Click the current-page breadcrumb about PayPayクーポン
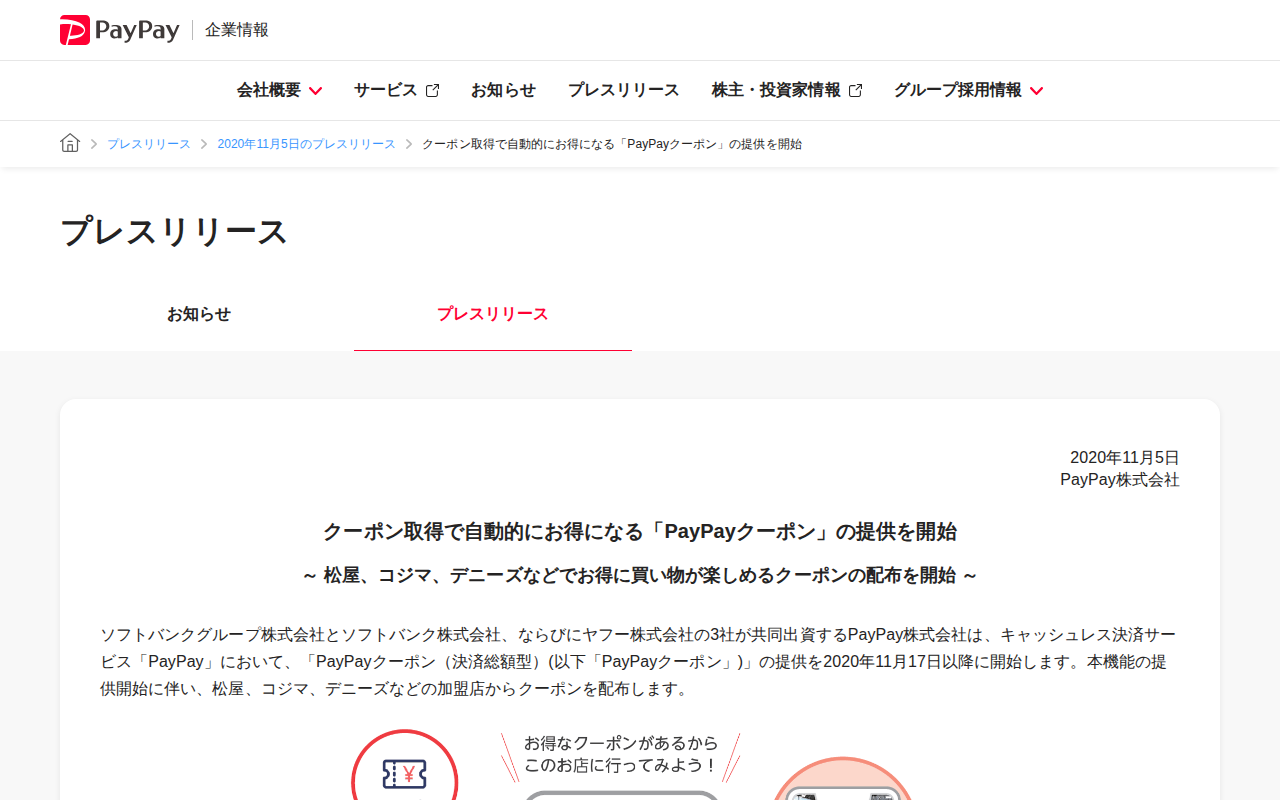1280x800 pixels. coord(612,144)
